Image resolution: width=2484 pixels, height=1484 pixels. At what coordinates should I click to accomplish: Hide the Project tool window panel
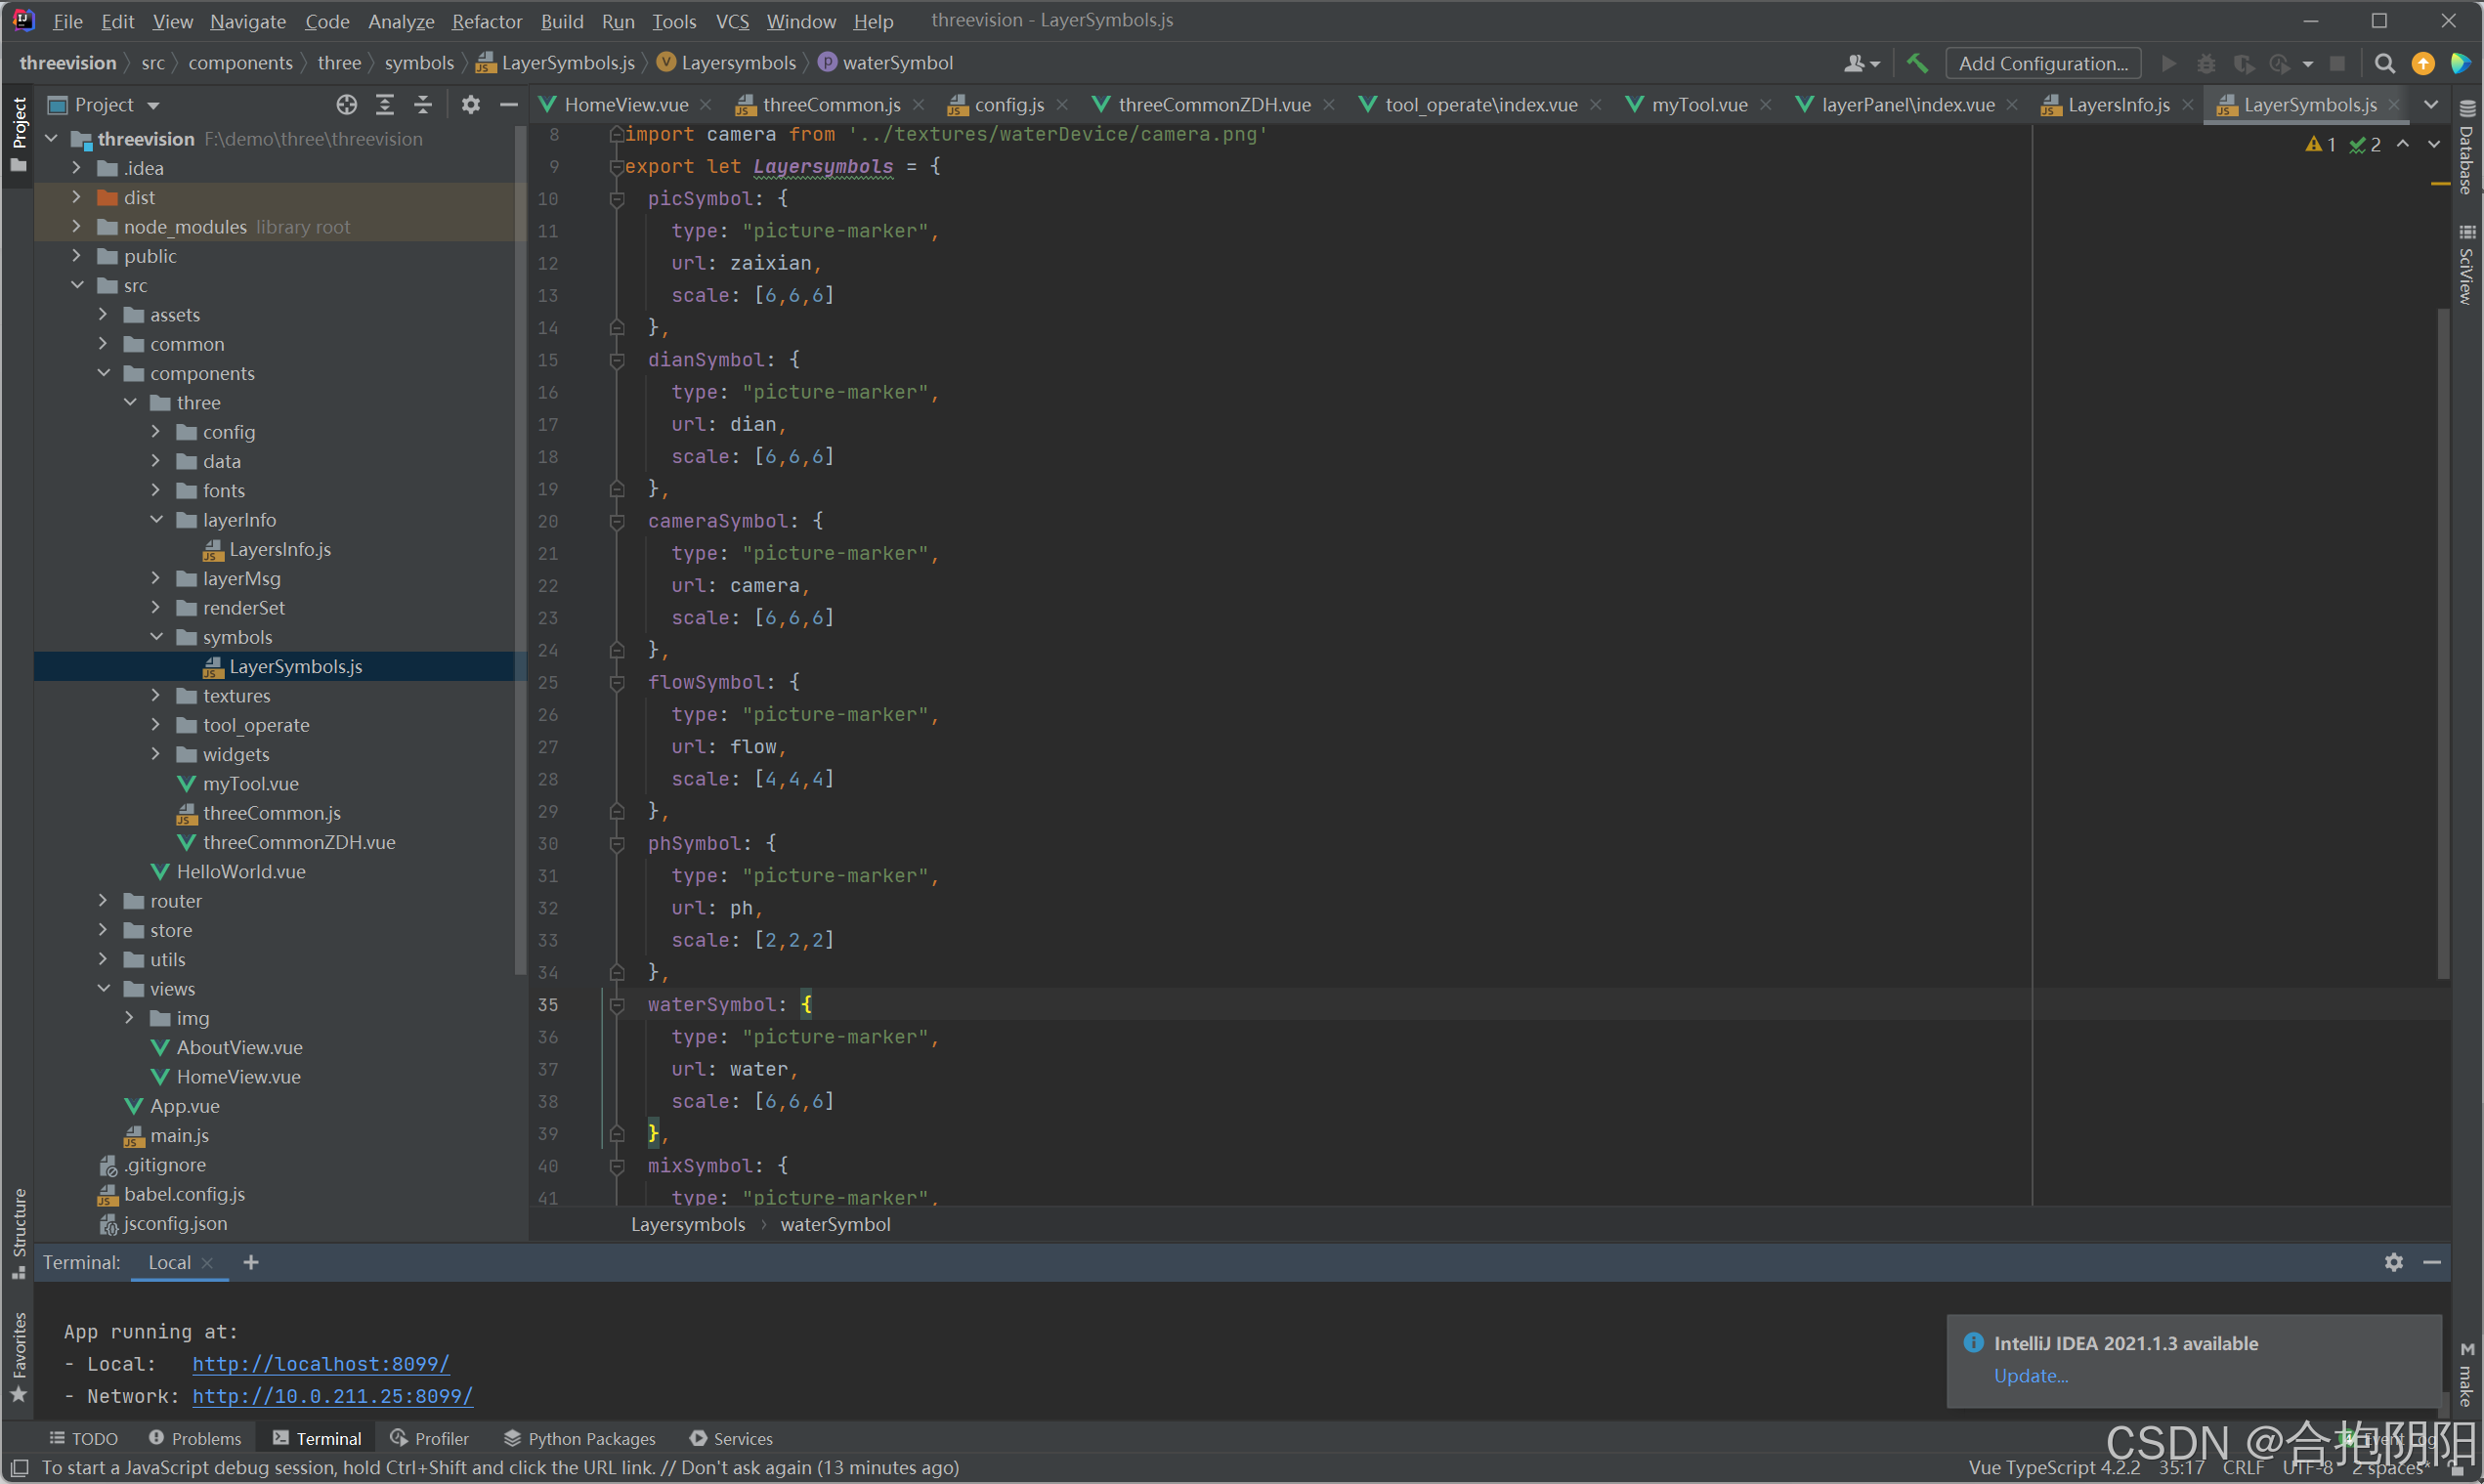tap(509, 104)
